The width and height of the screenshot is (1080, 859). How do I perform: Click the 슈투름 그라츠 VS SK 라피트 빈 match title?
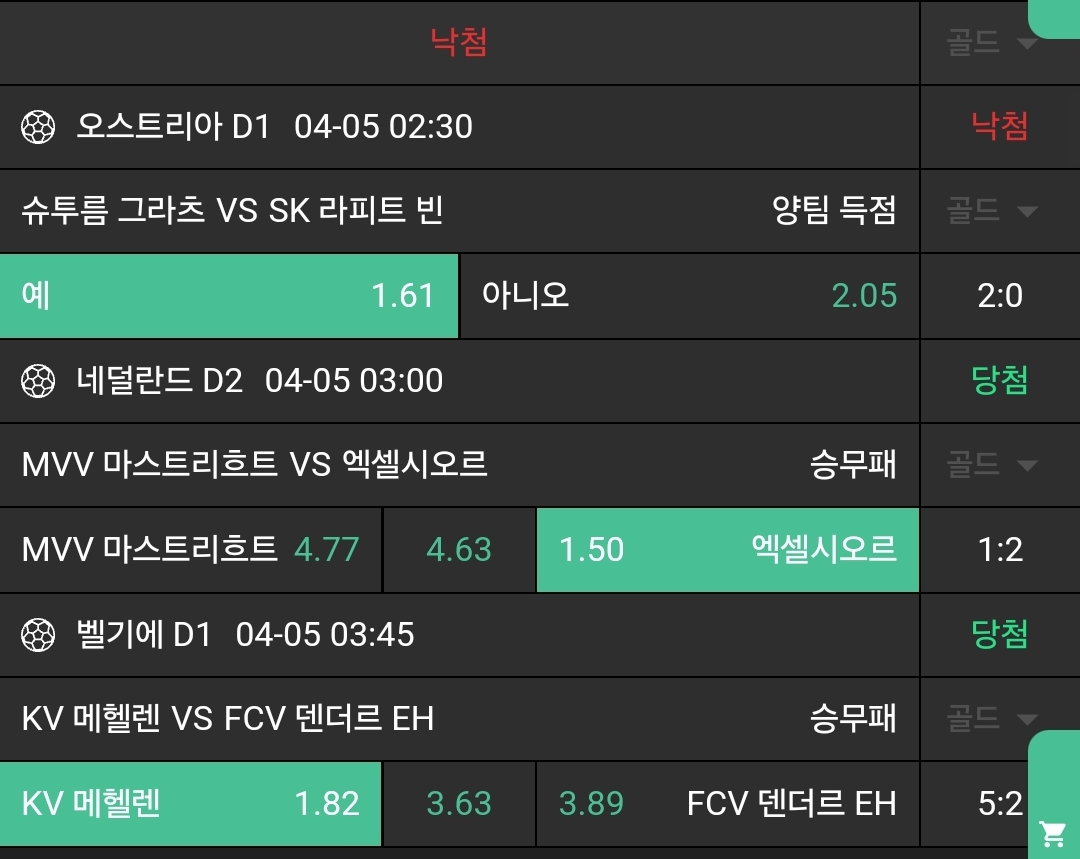click(232, 211)
